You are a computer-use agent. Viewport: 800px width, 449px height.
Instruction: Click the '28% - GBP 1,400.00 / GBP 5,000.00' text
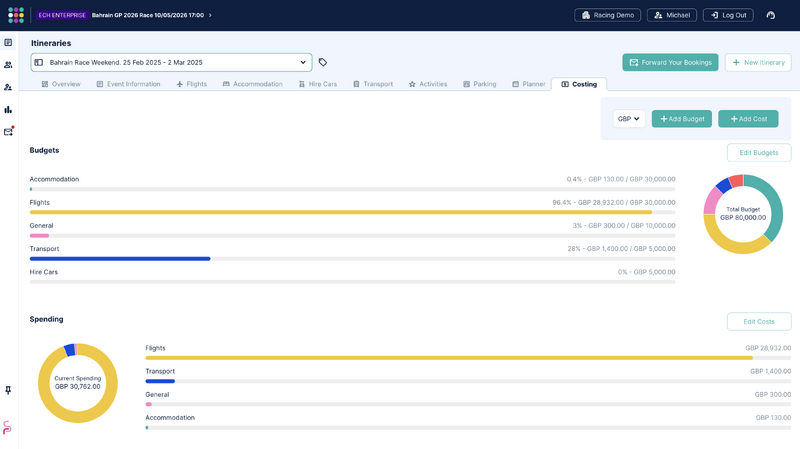pos(621,249)
